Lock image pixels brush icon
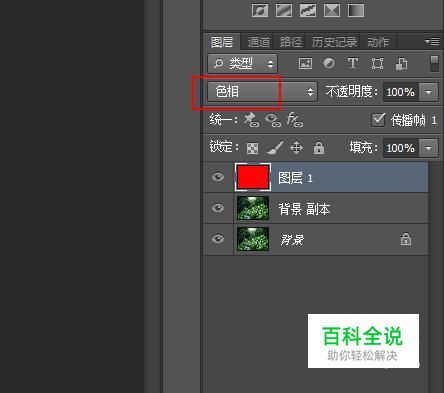This screenshot has width=444, height=393. click(275, 148)
